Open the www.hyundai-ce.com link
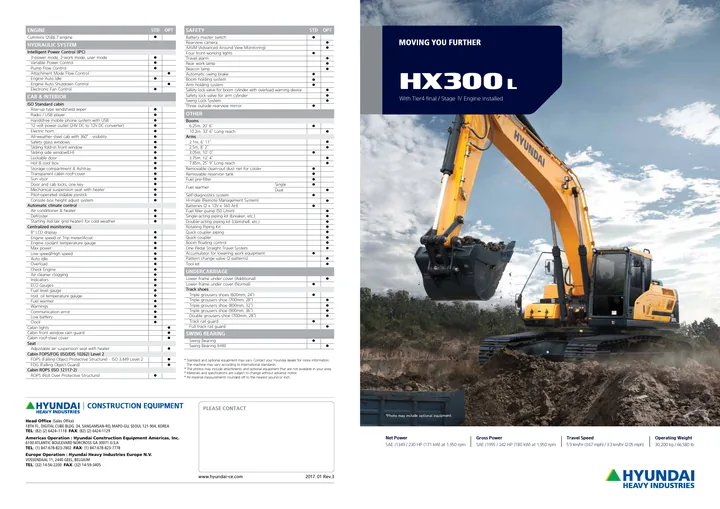The width and height of the screenshot is (720, 509). pos(220,477)
